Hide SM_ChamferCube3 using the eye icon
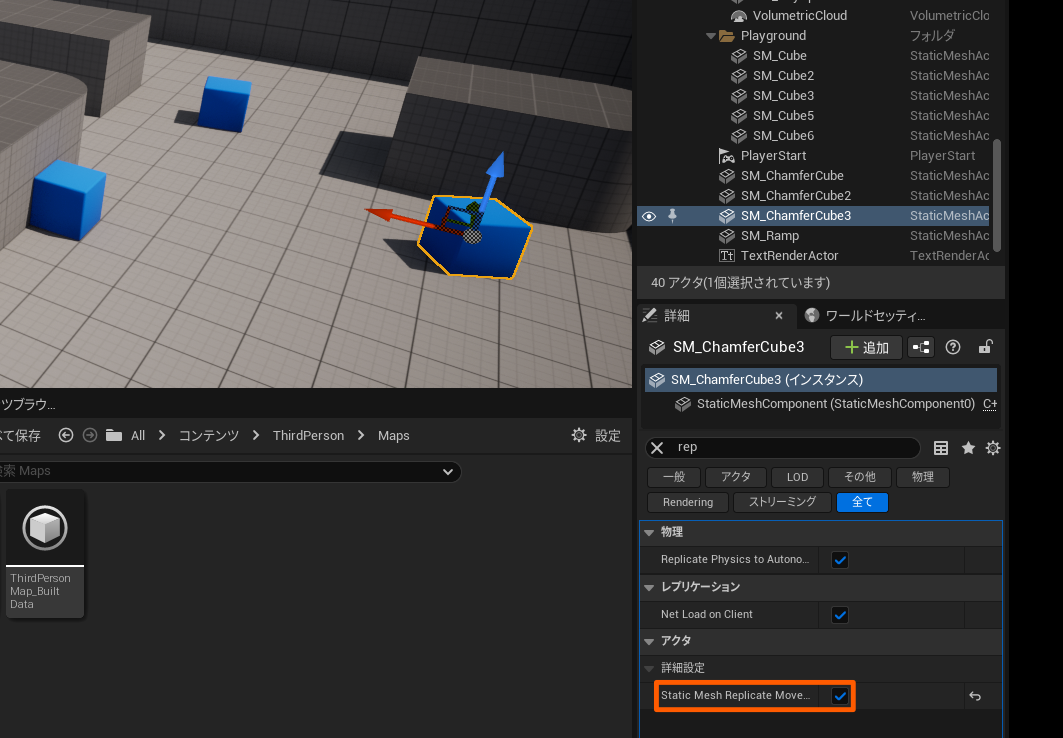The height and width of the screenshot is (738, 1063). point(649,215)
